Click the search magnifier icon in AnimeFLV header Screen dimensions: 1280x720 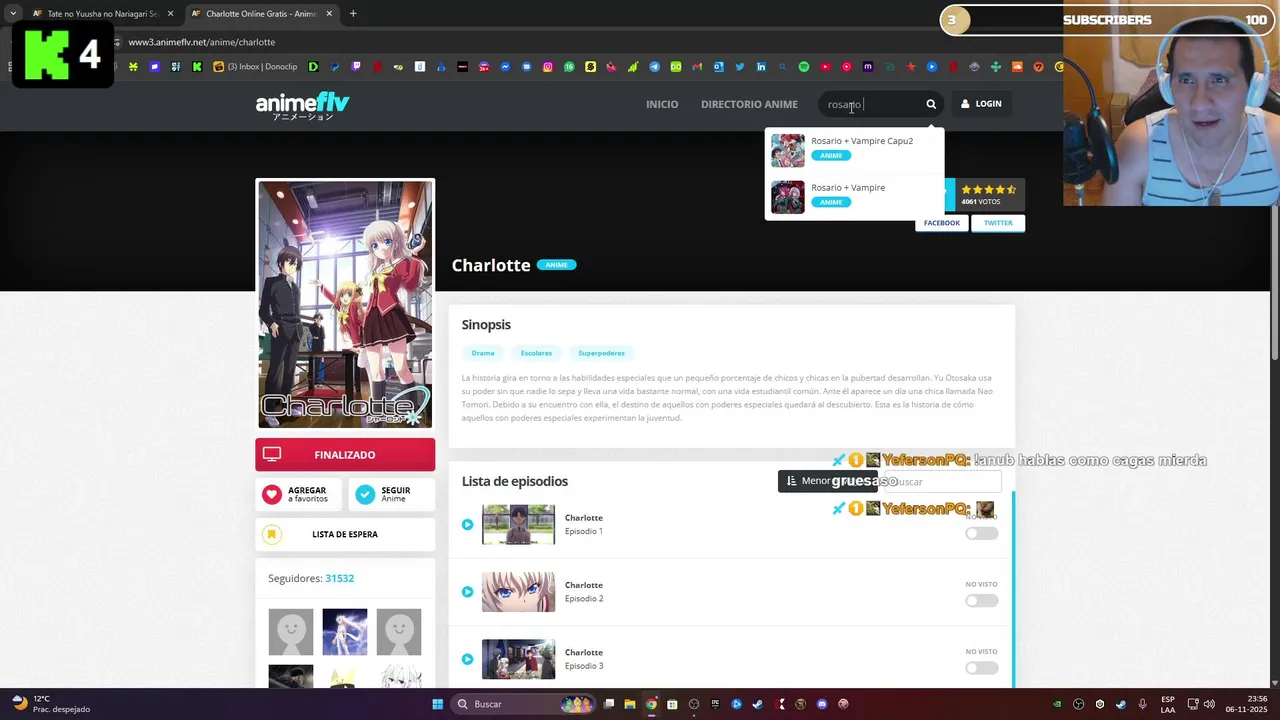pos(931,104)
